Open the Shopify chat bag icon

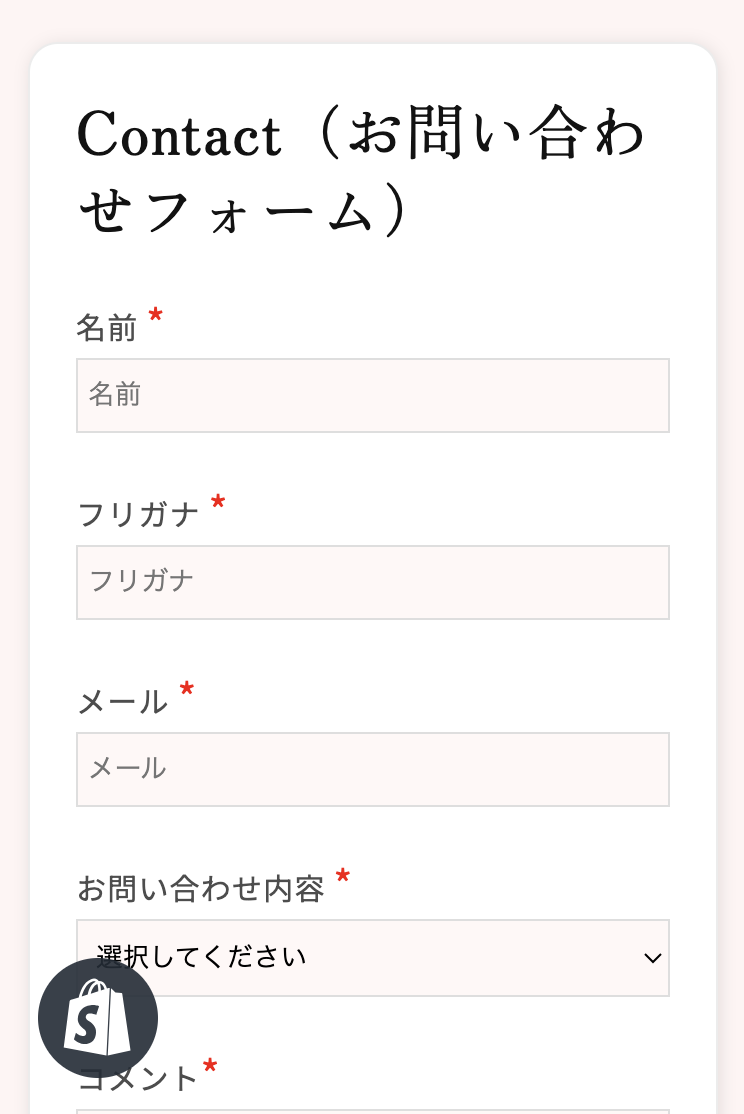(98, 1018)
